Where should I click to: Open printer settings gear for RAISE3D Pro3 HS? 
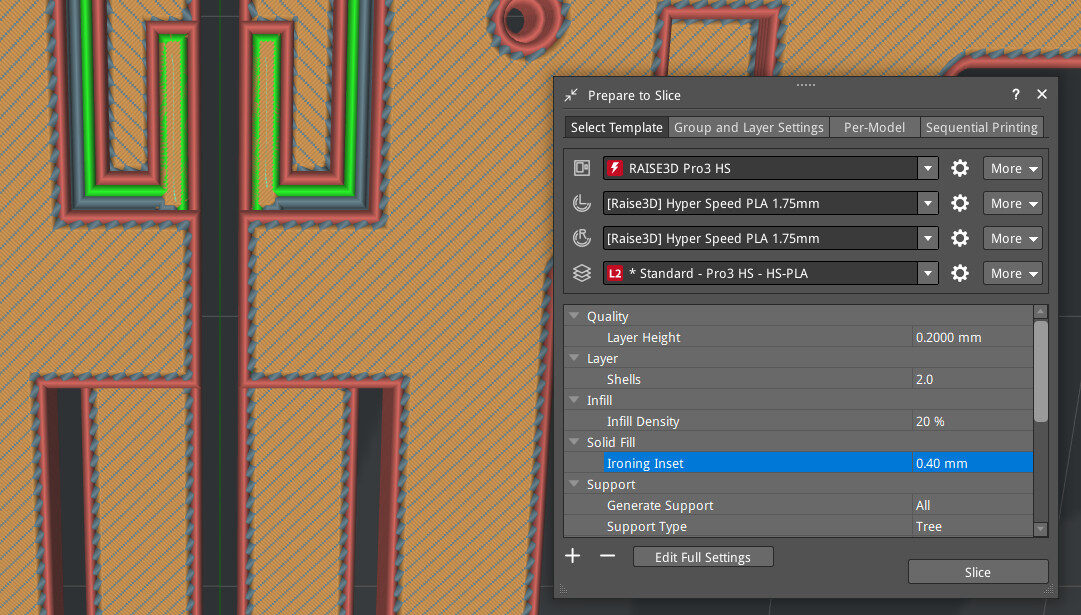[x=960, y=168]
